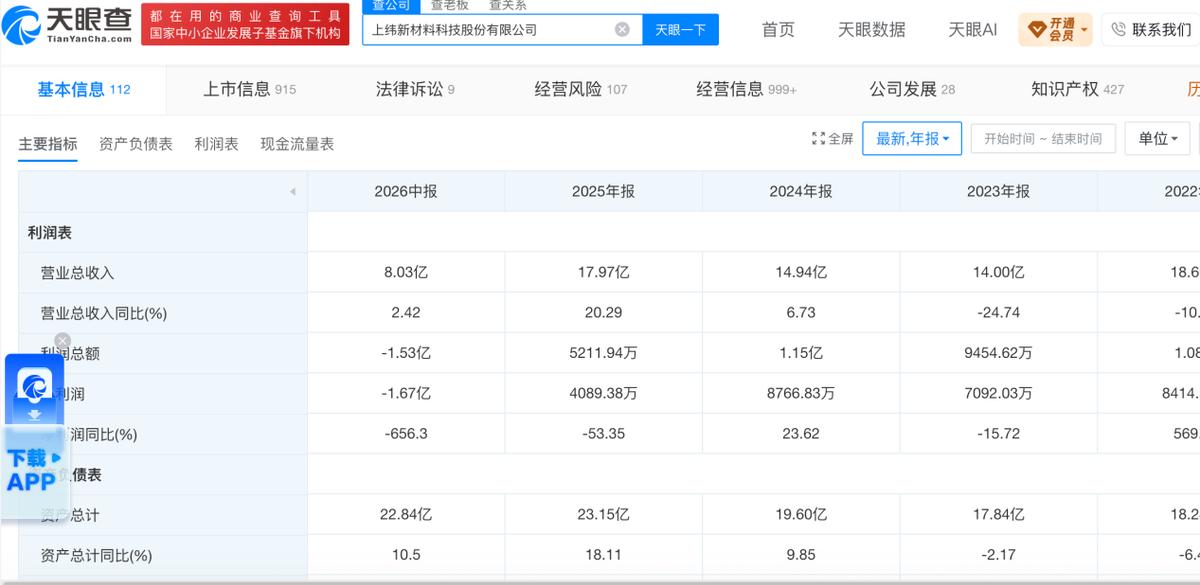Click the 2025年报 column header
The image size is (1200, 585).
click(x=603, y=191)
